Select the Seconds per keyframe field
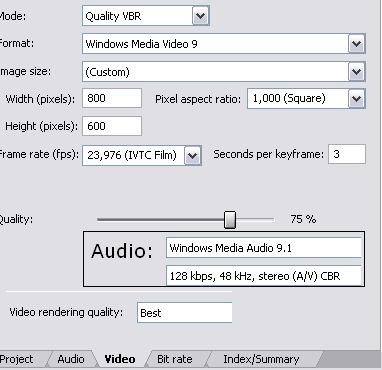The width and height of the screenshot is (382, 370). (x=347, y=154)
